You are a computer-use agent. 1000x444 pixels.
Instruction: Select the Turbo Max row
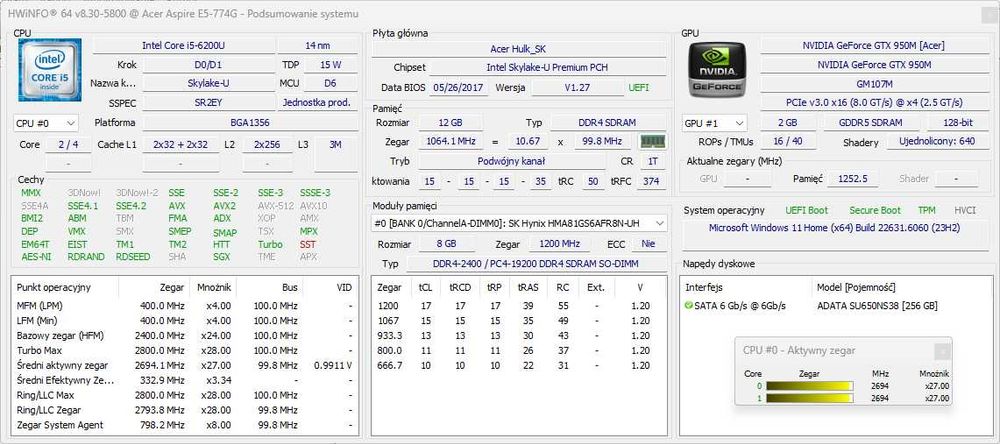pos(185,350)
